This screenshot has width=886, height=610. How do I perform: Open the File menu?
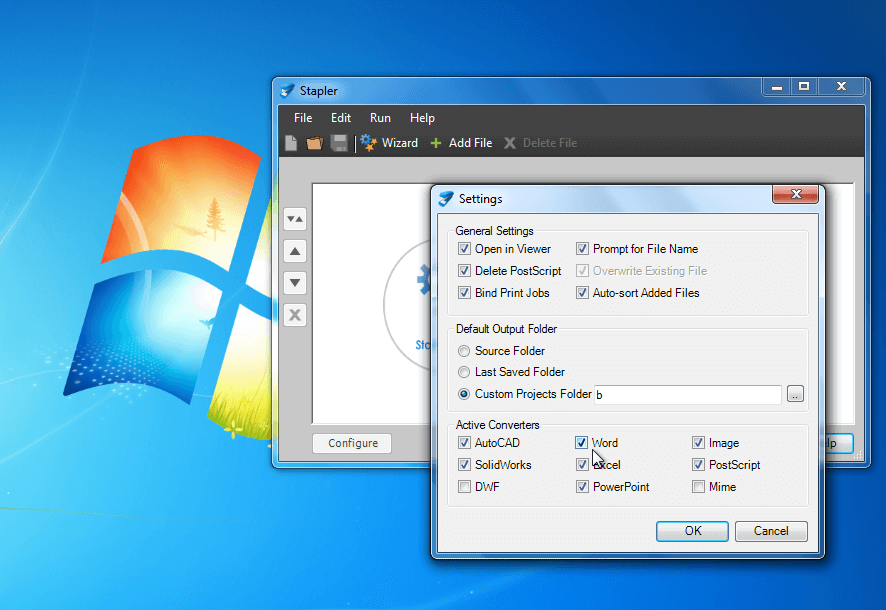pos(303,118)
